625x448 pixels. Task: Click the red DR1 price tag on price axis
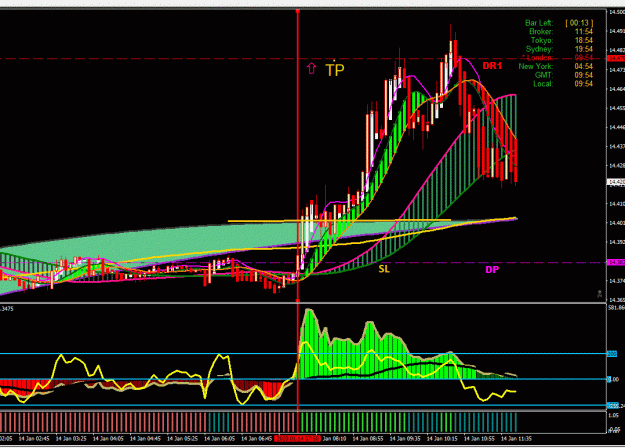(616, 59)
